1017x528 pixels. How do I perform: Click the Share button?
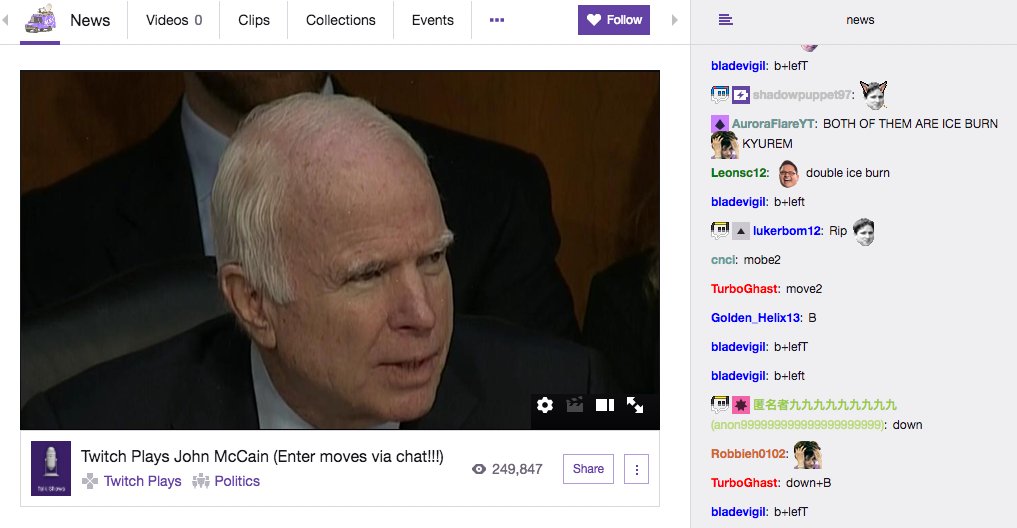click(588, 469)
